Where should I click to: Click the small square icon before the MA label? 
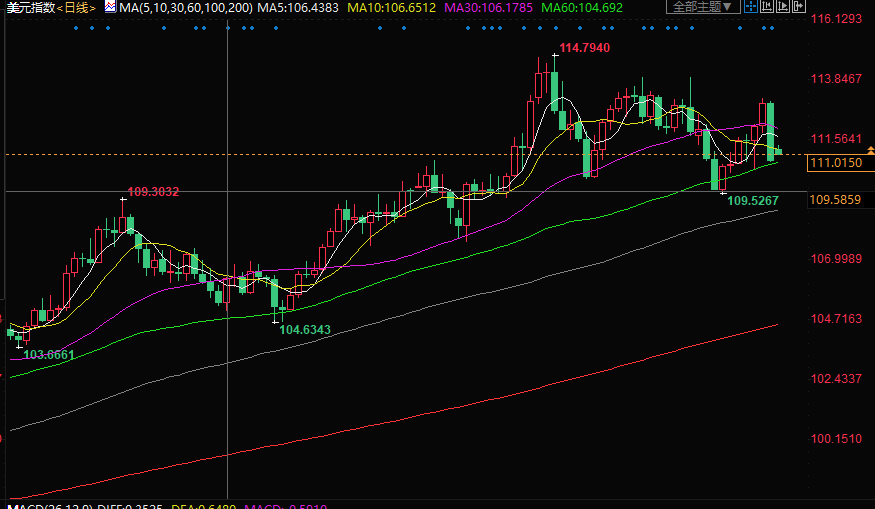point(110,7)
